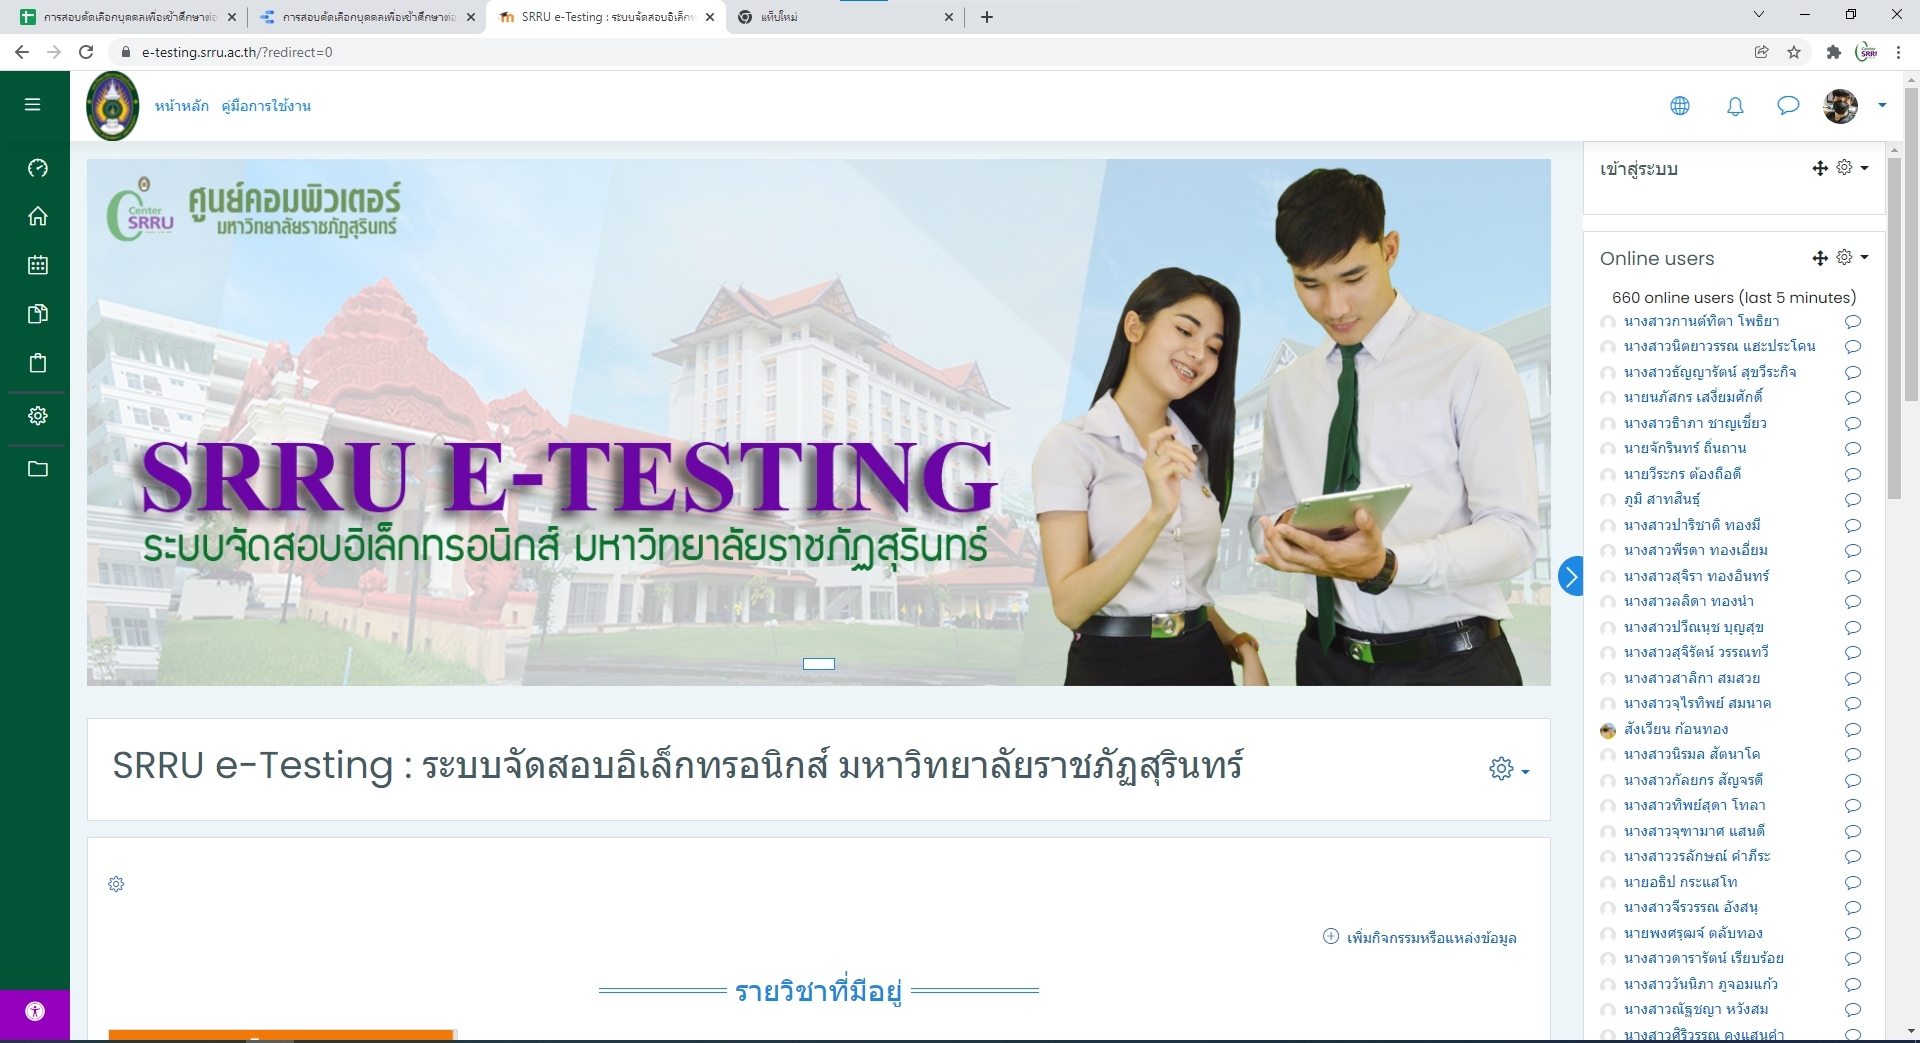This screenshot has width=1920, height=1043.
Task: Click the language globe icon
Action: (x=1680, y=106)
